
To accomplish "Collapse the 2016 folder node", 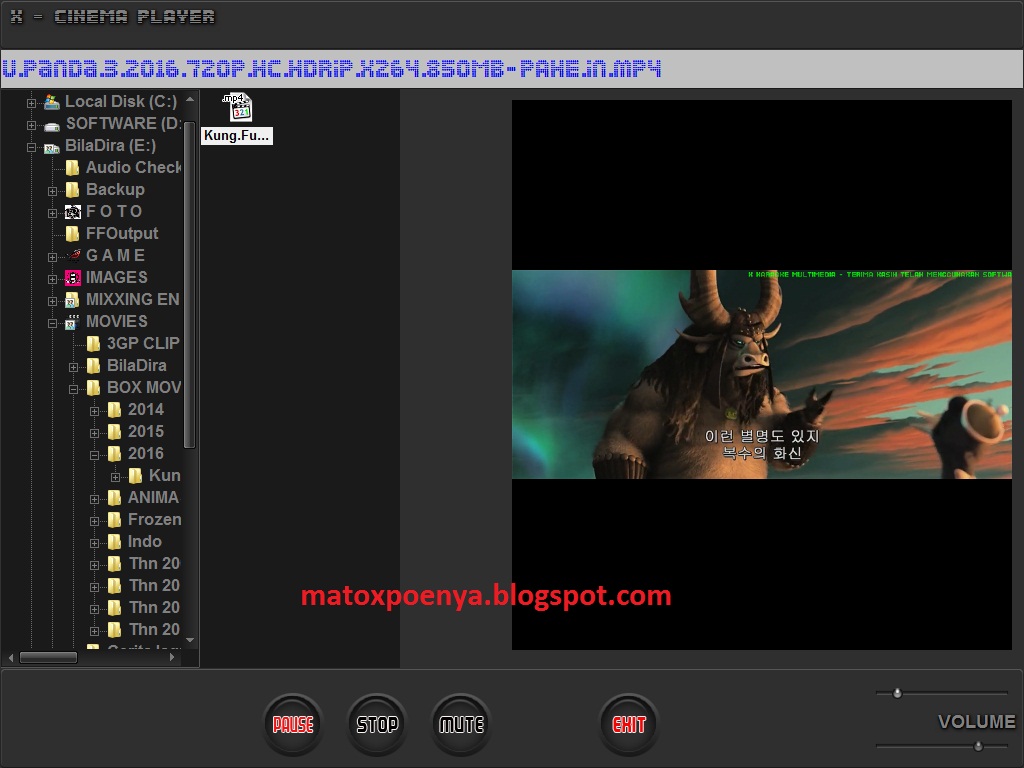I will 94,455.
